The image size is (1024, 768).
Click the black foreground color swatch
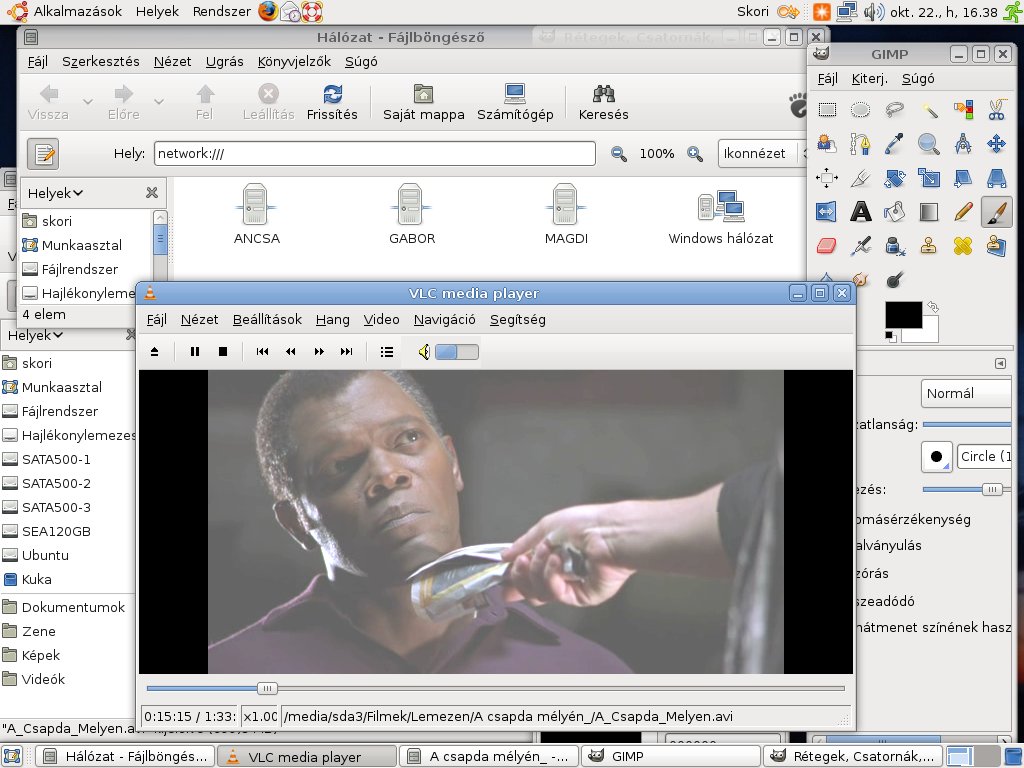coord(902,314)
